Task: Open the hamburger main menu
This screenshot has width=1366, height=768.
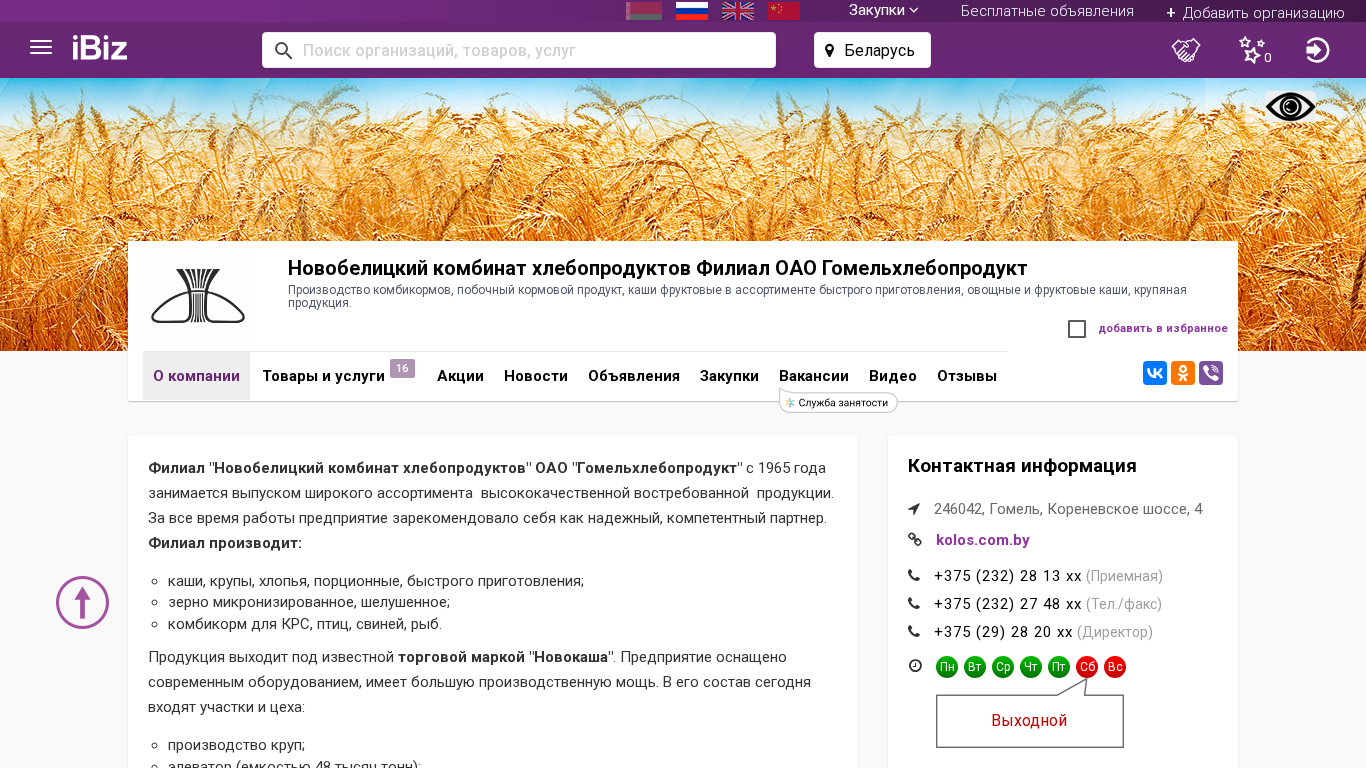Action: tap(41, 48)
